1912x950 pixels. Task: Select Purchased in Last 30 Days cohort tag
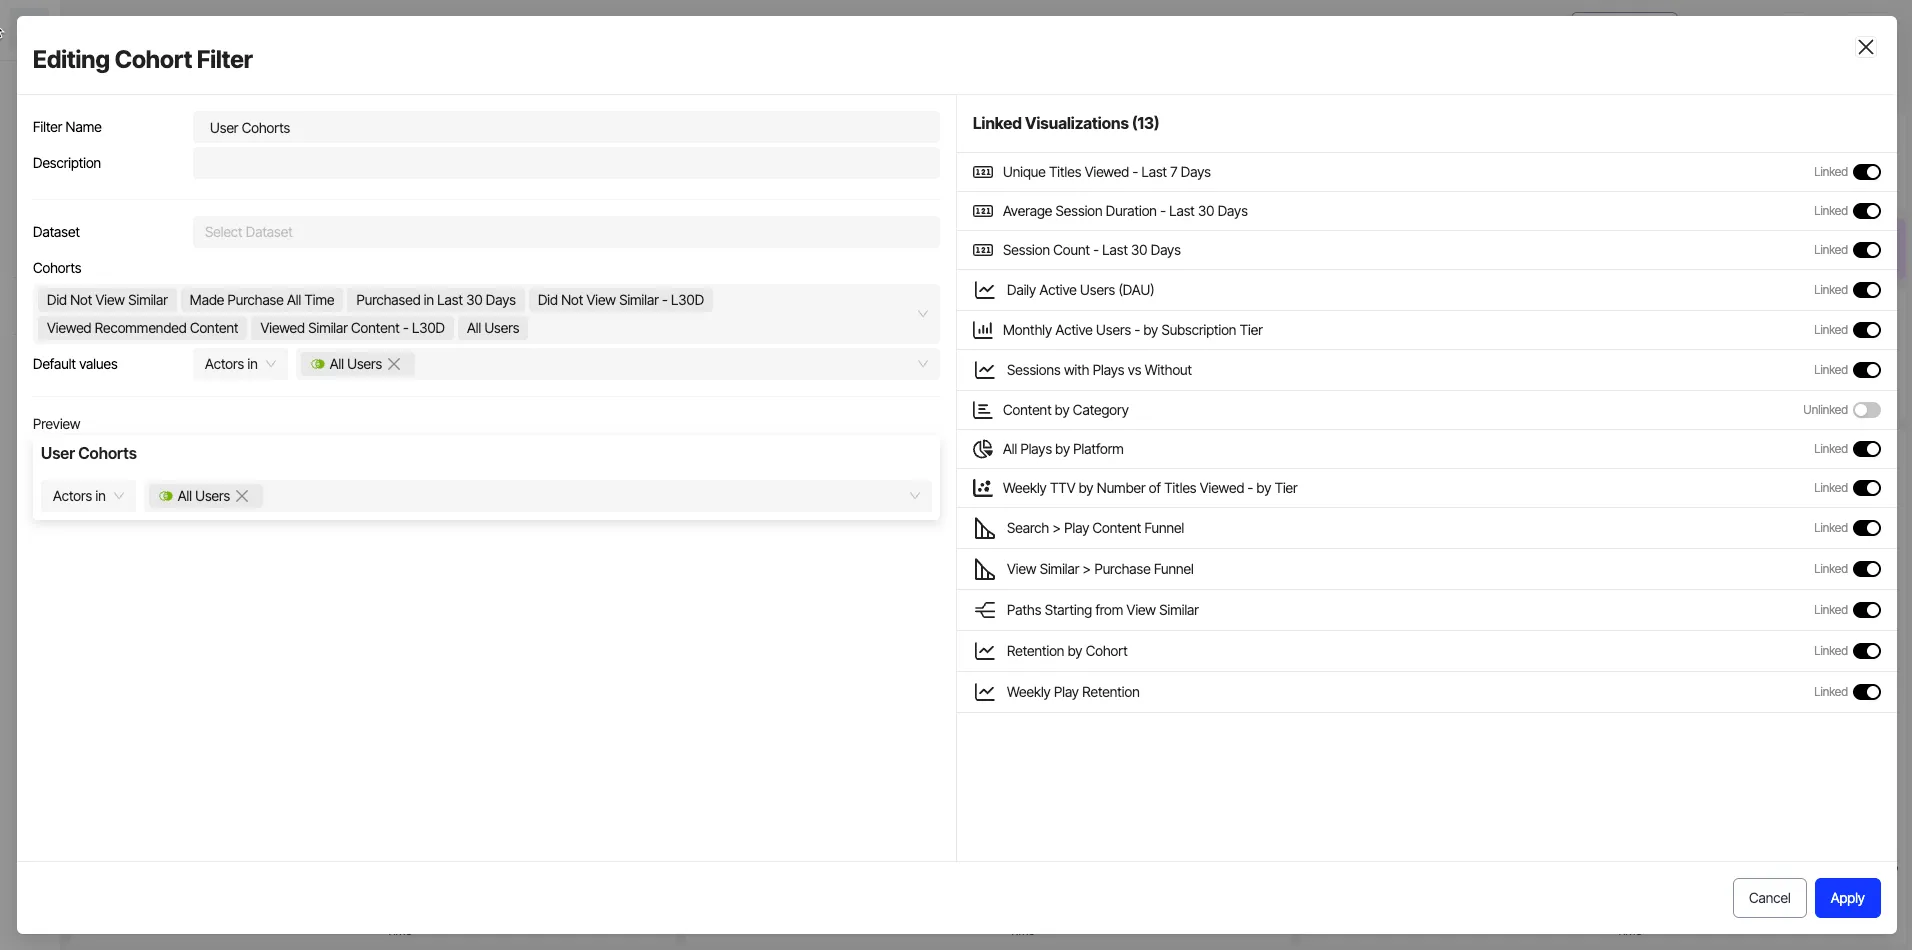tap(436, 300)
